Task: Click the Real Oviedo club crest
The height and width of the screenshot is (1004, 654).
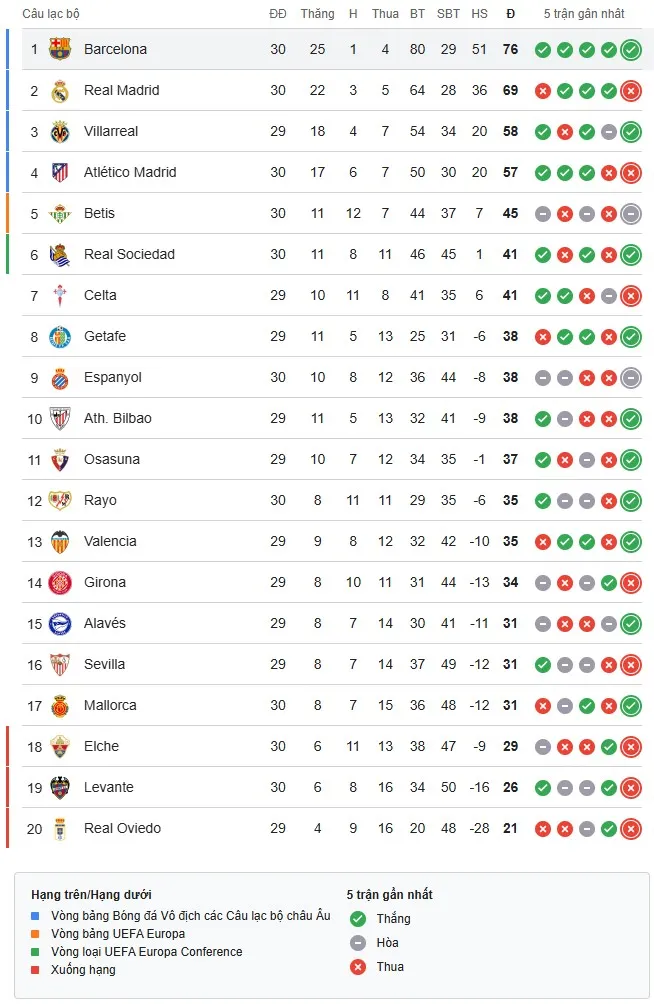Action: (60, 828)
